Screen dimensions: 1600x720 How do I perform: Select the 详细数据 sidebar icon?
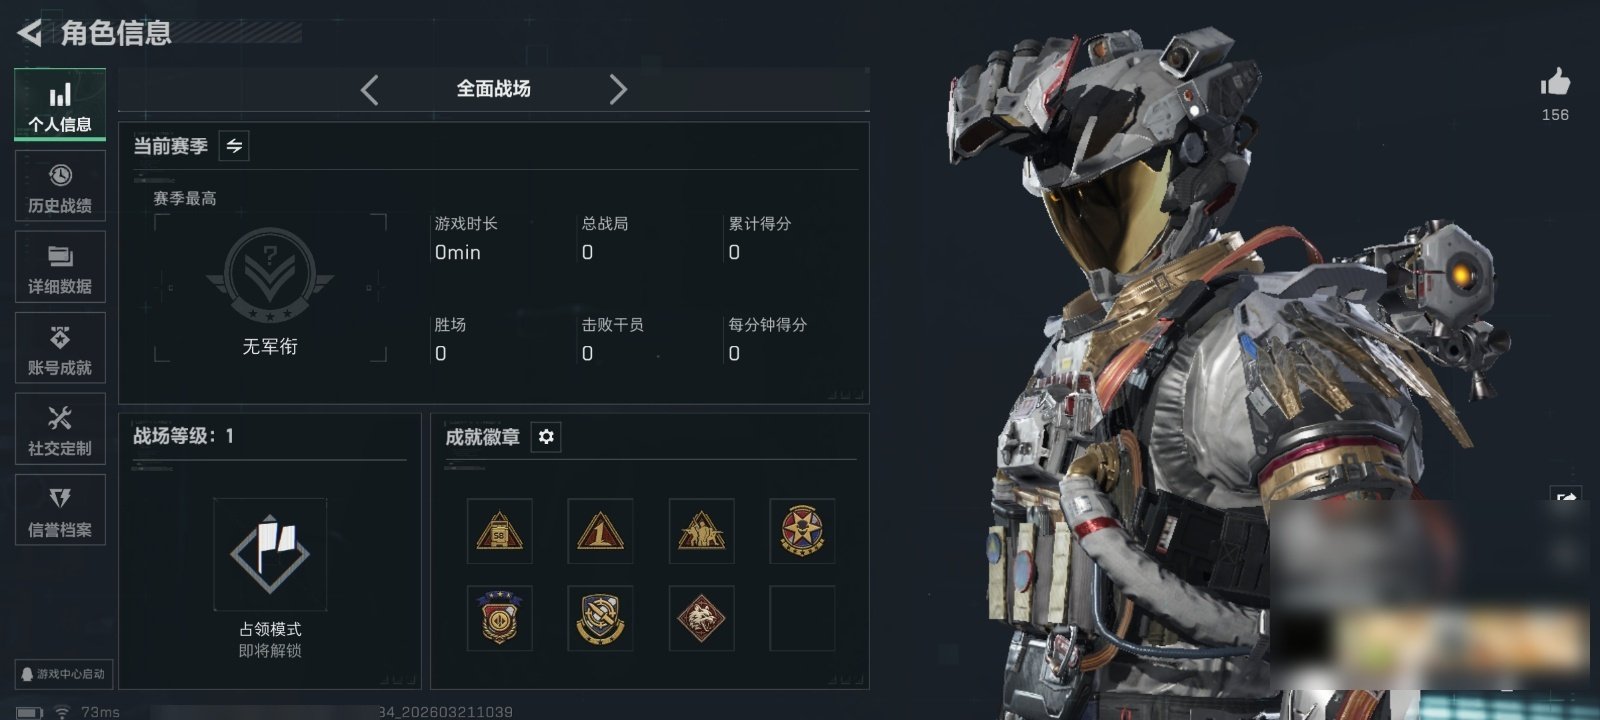tap(60, 267)
